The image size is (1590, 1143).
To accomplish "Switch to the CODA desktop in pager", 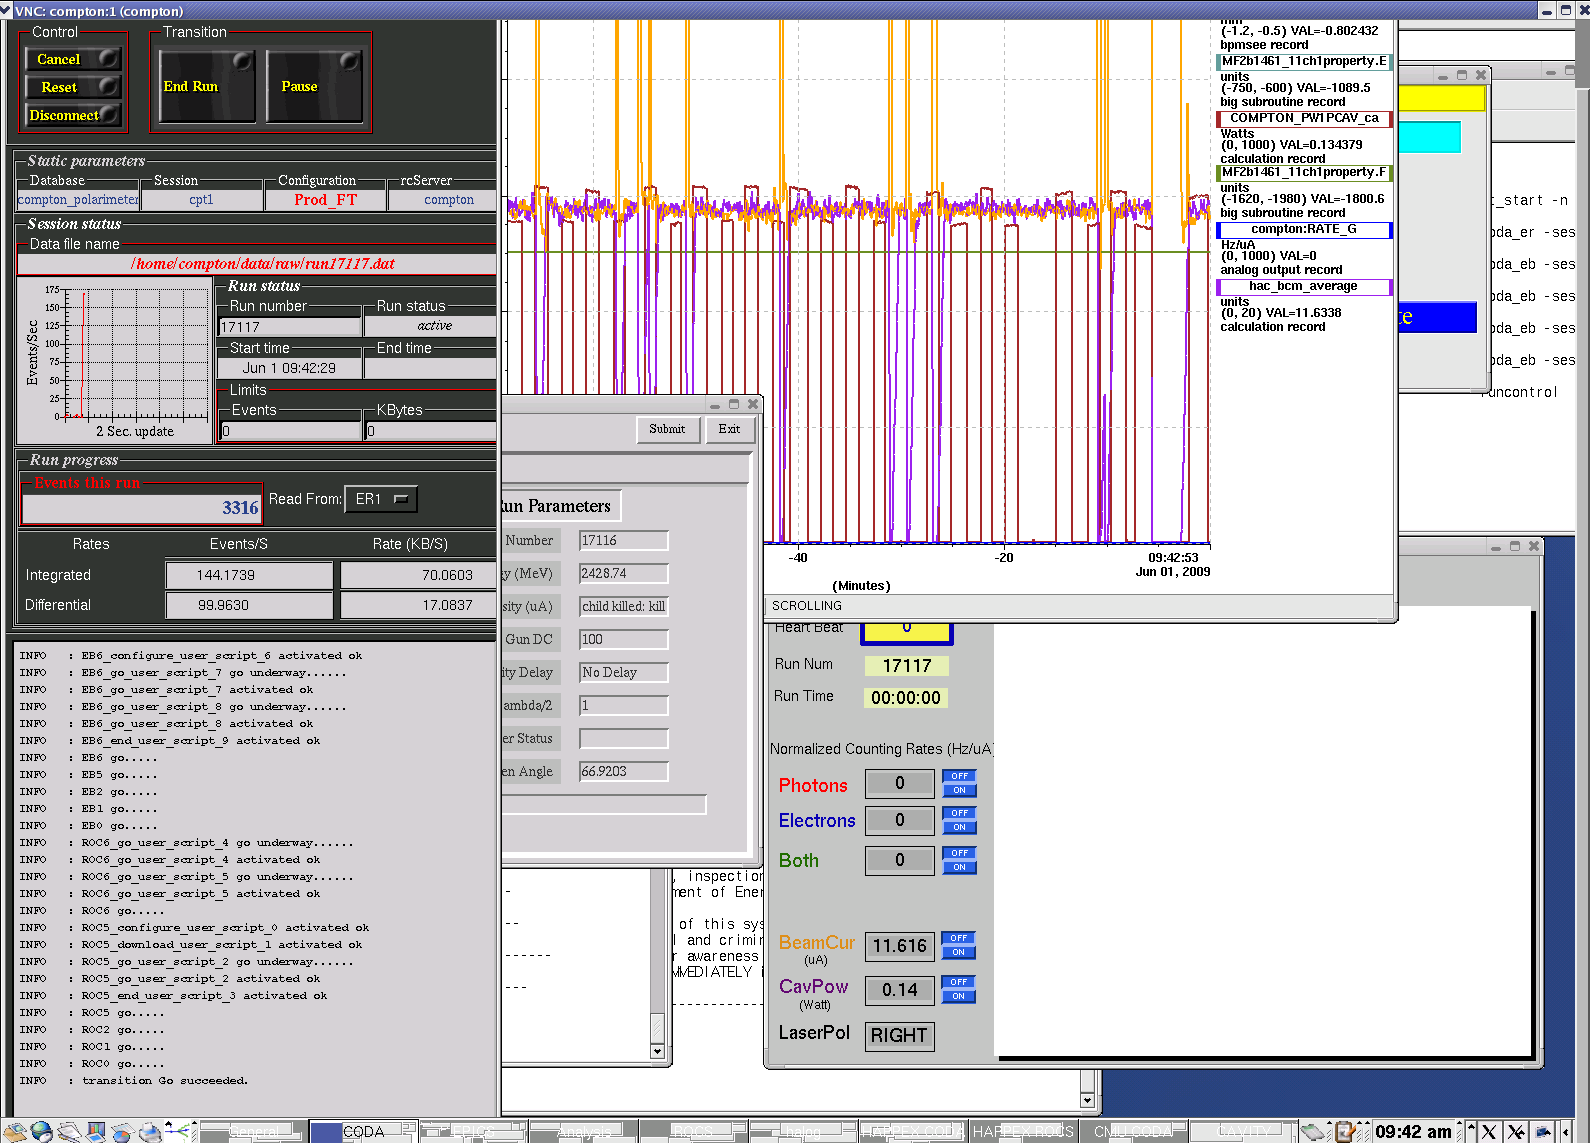I will point(363,1132).
